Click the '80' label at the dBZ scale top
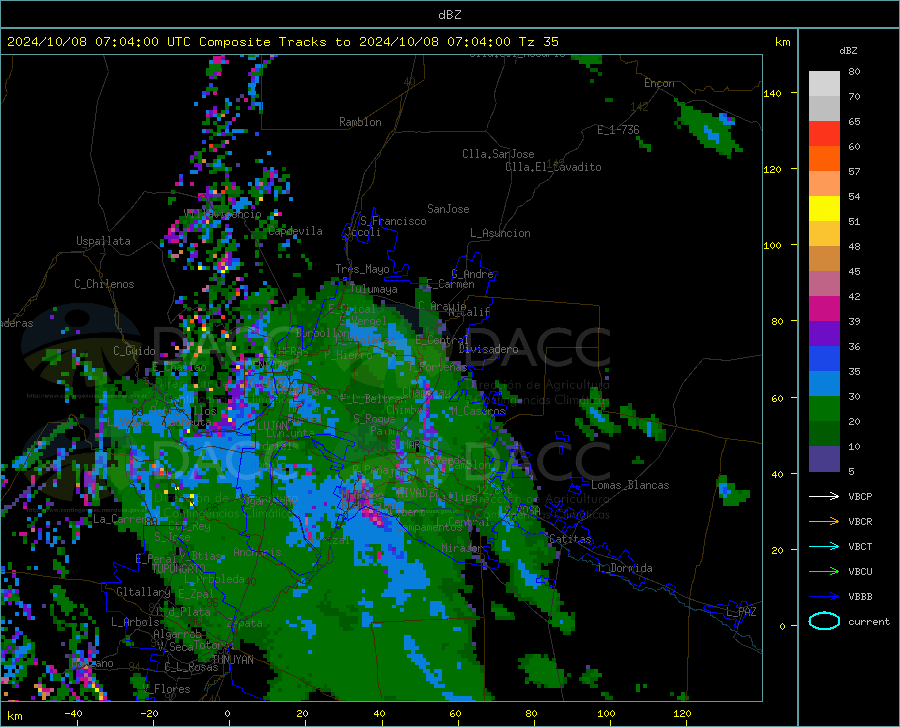 point(854,72)
